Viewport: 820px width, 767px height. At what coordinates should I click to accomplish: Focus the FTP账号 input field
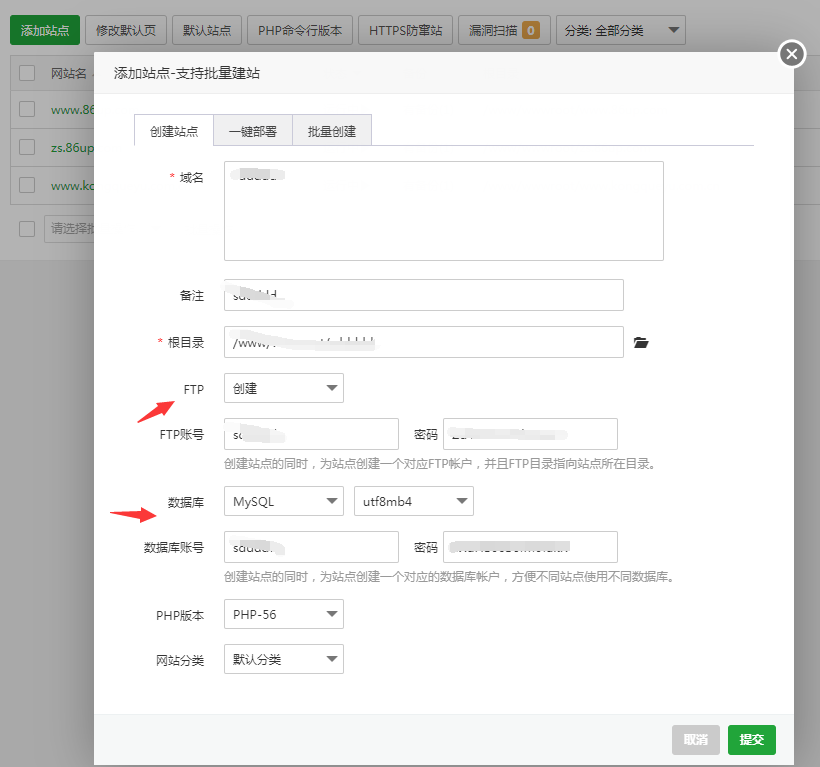coord(311,434)
